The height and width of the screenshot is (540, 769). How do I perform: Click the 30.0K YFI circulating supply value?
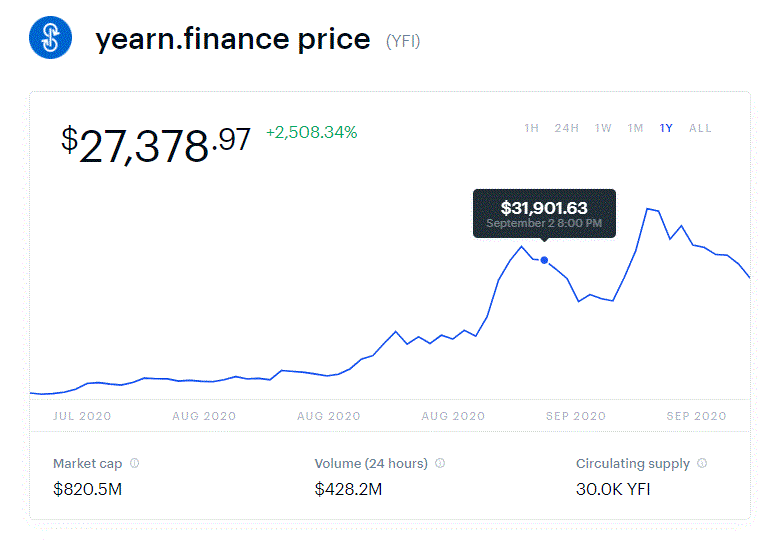coord(613,489)
